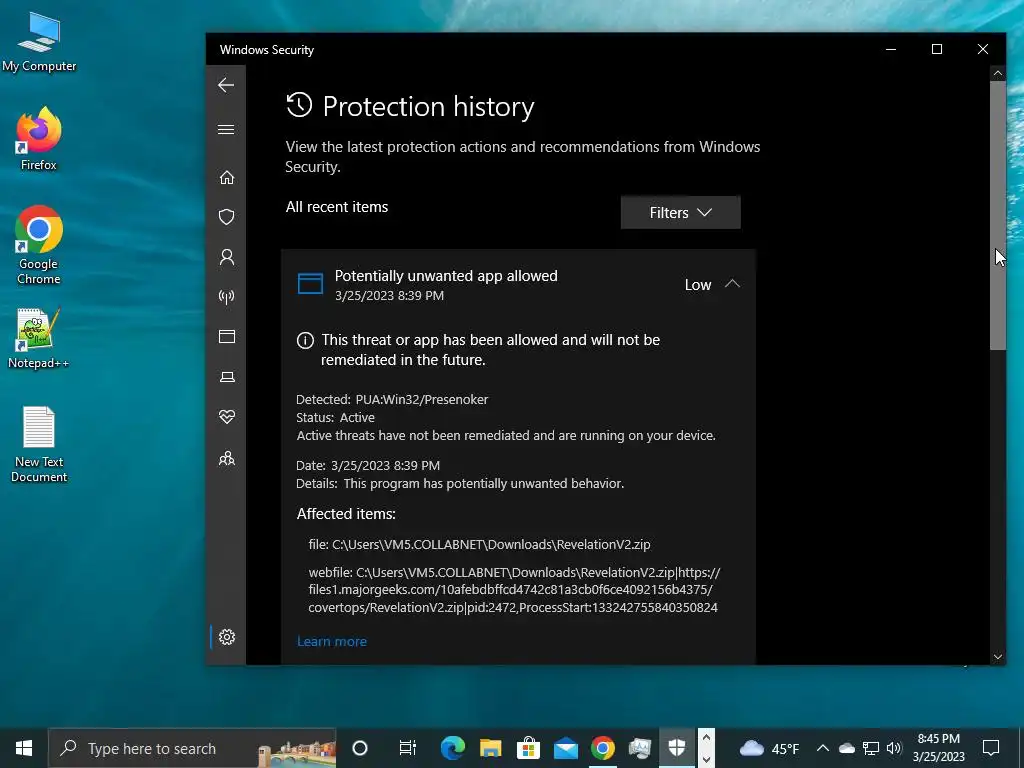Open Virus & threat protection shield icon
The image size is (1024, 768).
point(227,217)
